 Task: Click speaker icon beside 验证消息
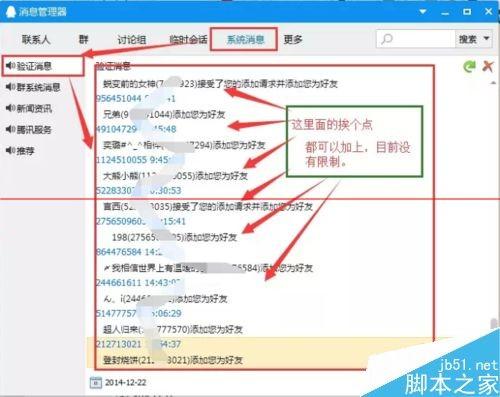click(10, 66)
